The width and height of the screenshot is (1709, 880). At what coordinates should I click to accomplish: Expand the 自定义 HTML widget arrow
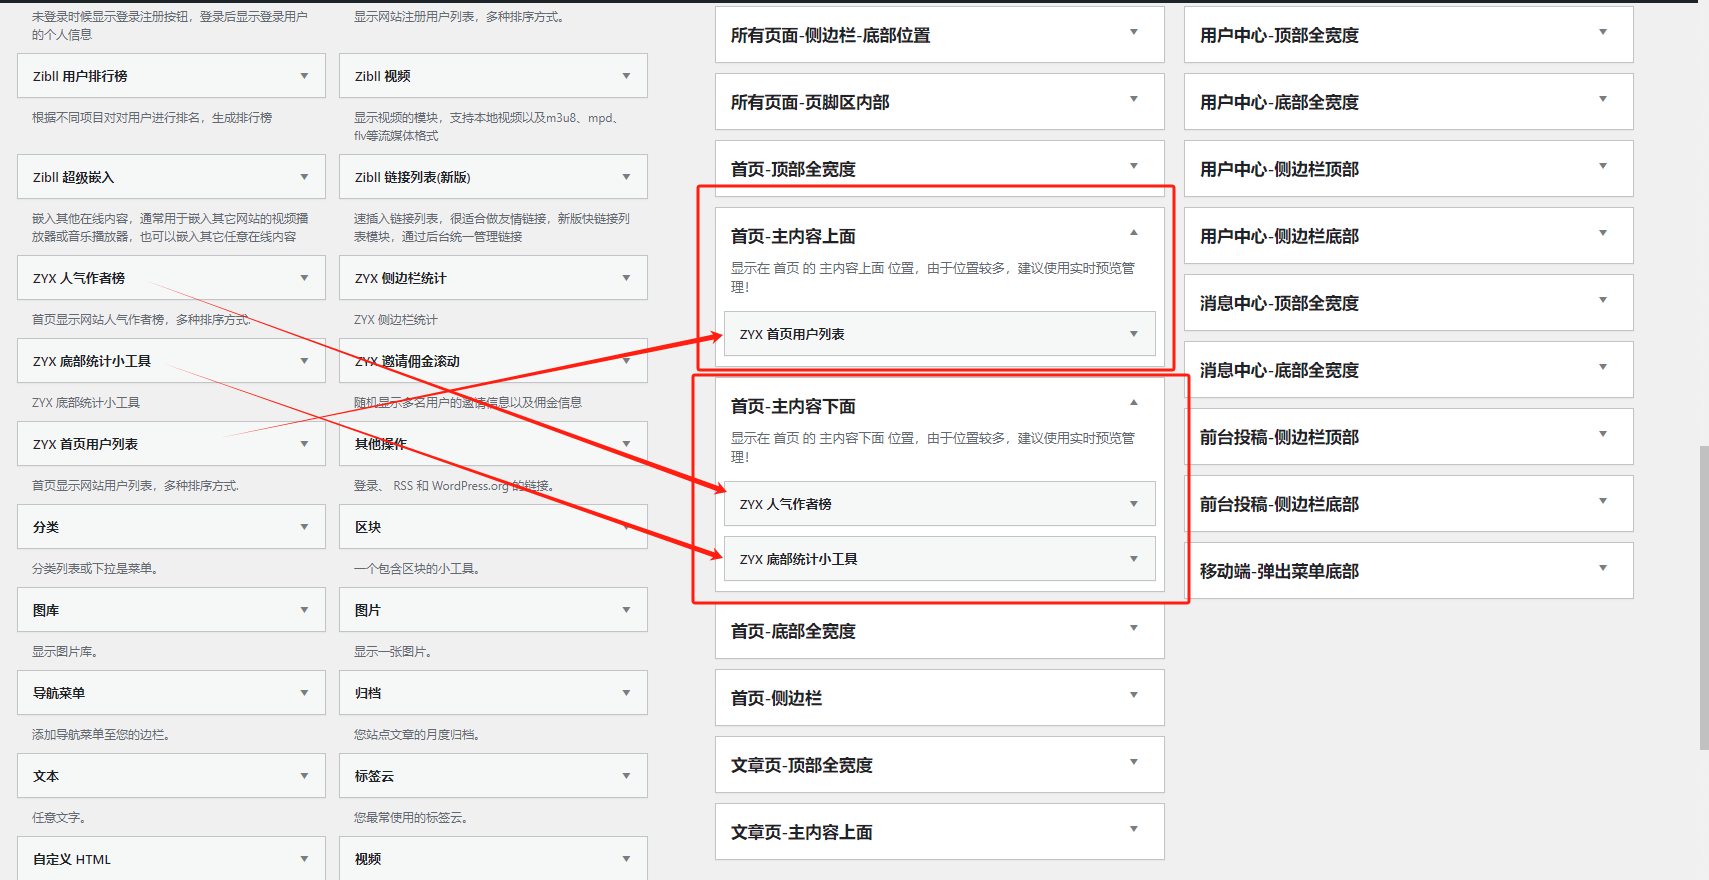304,859
